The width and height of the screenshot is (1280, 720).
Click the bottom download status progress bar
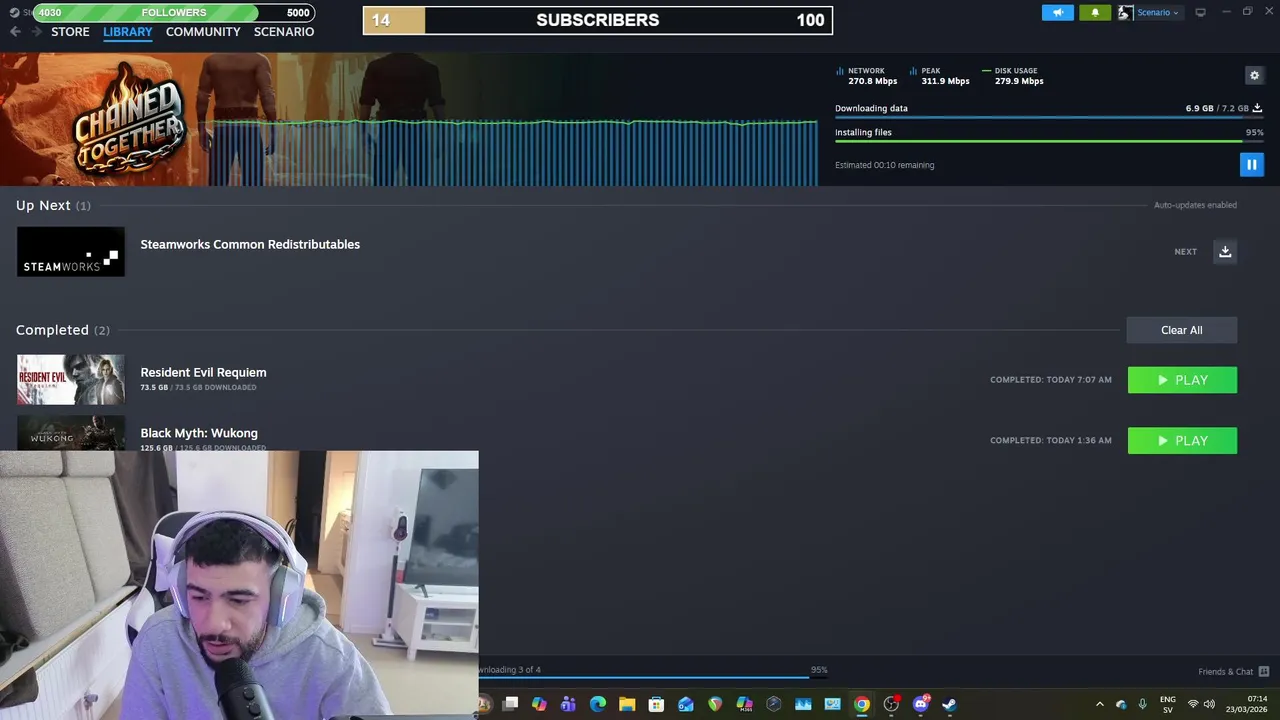pyautogui.click(x=654, y=678)
